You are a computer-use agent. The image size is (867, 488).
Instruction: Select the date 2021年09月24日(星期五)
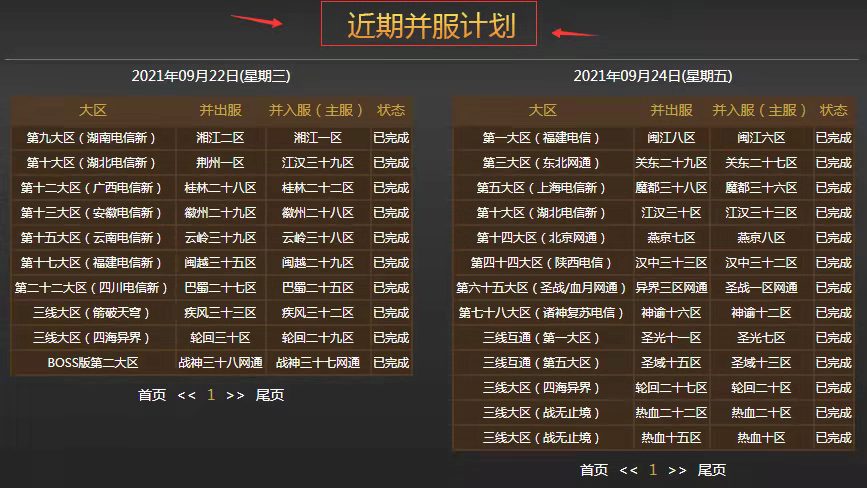point(653,76)
